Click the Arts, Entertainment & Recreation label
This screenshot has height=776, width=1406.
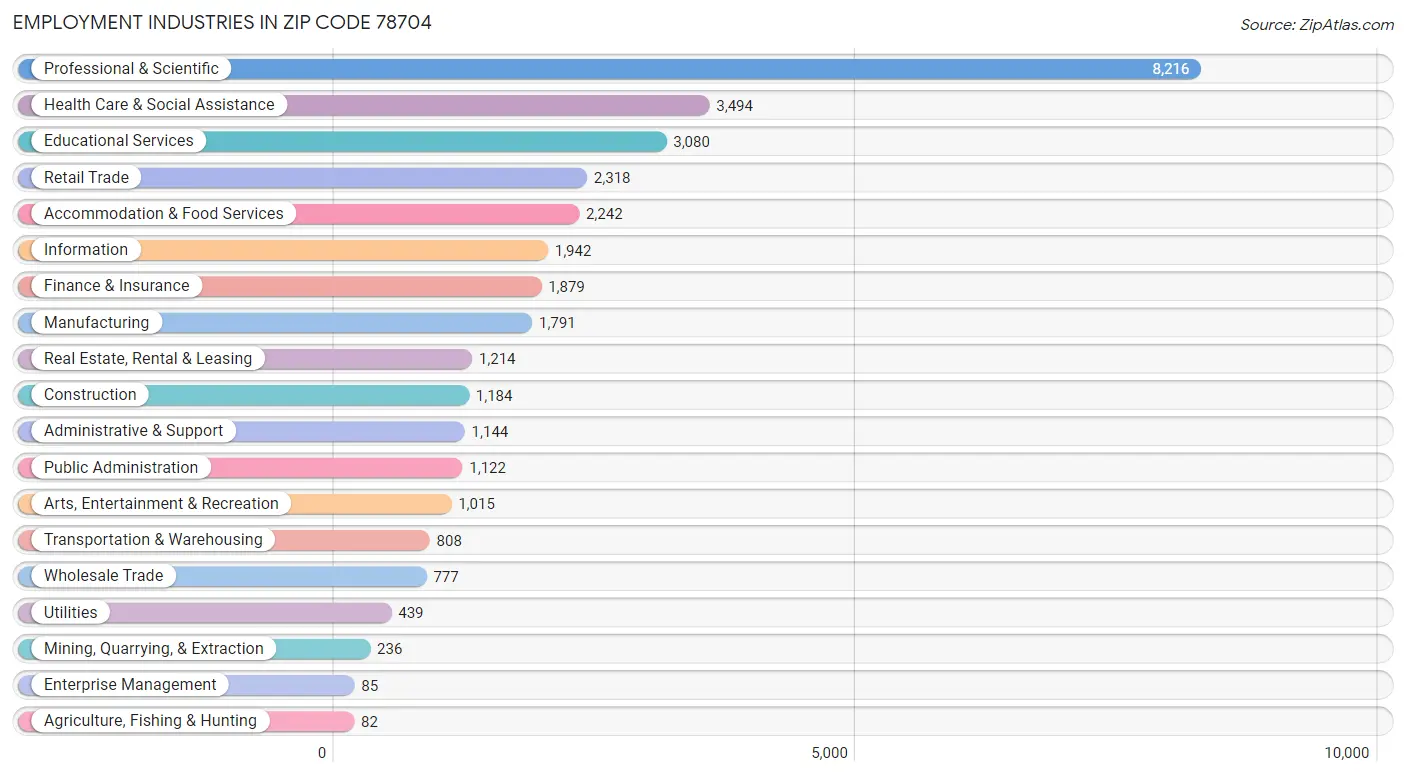(x=161, y=503)
